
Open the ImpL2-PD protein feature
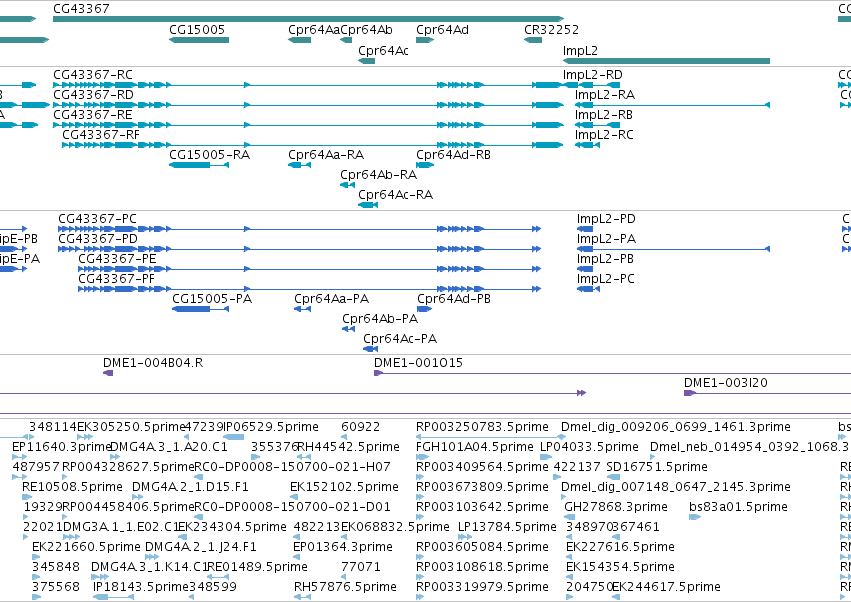(x=585, y=229)
